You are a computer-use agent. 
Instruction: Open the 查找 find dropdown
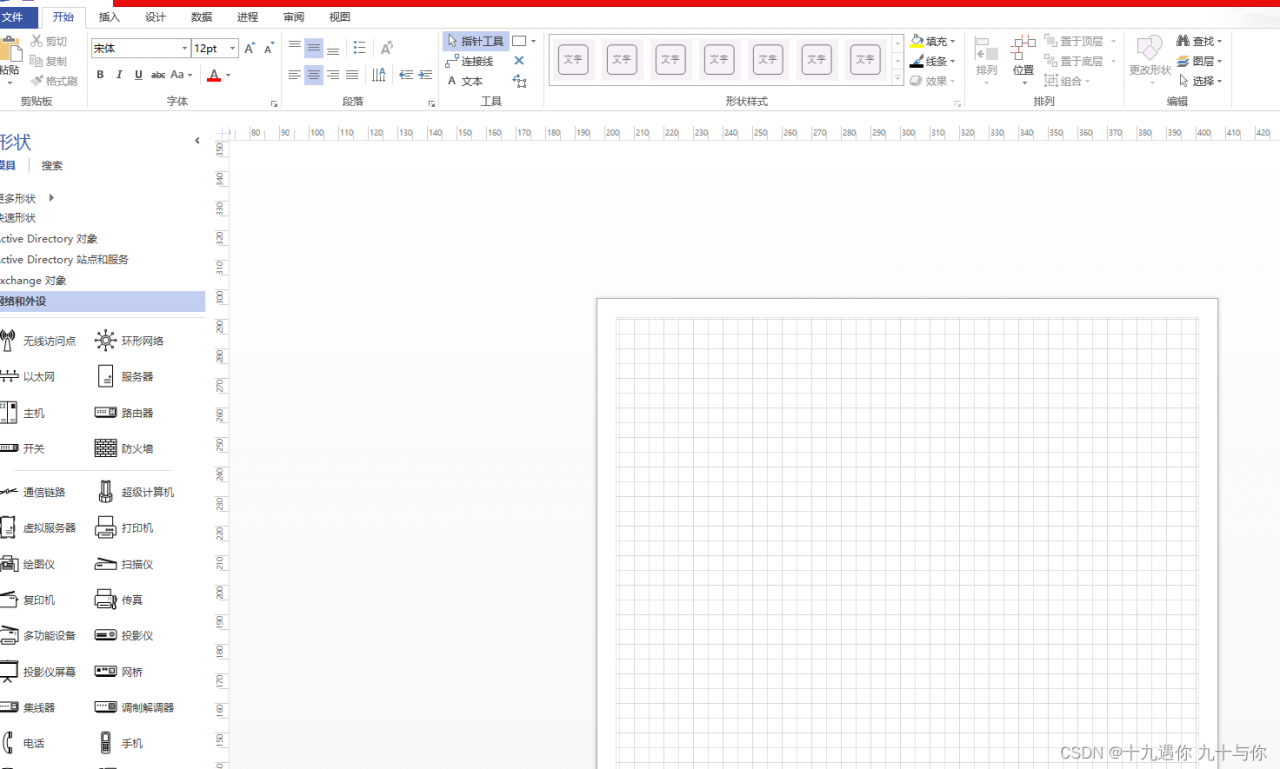(1199, 41)
